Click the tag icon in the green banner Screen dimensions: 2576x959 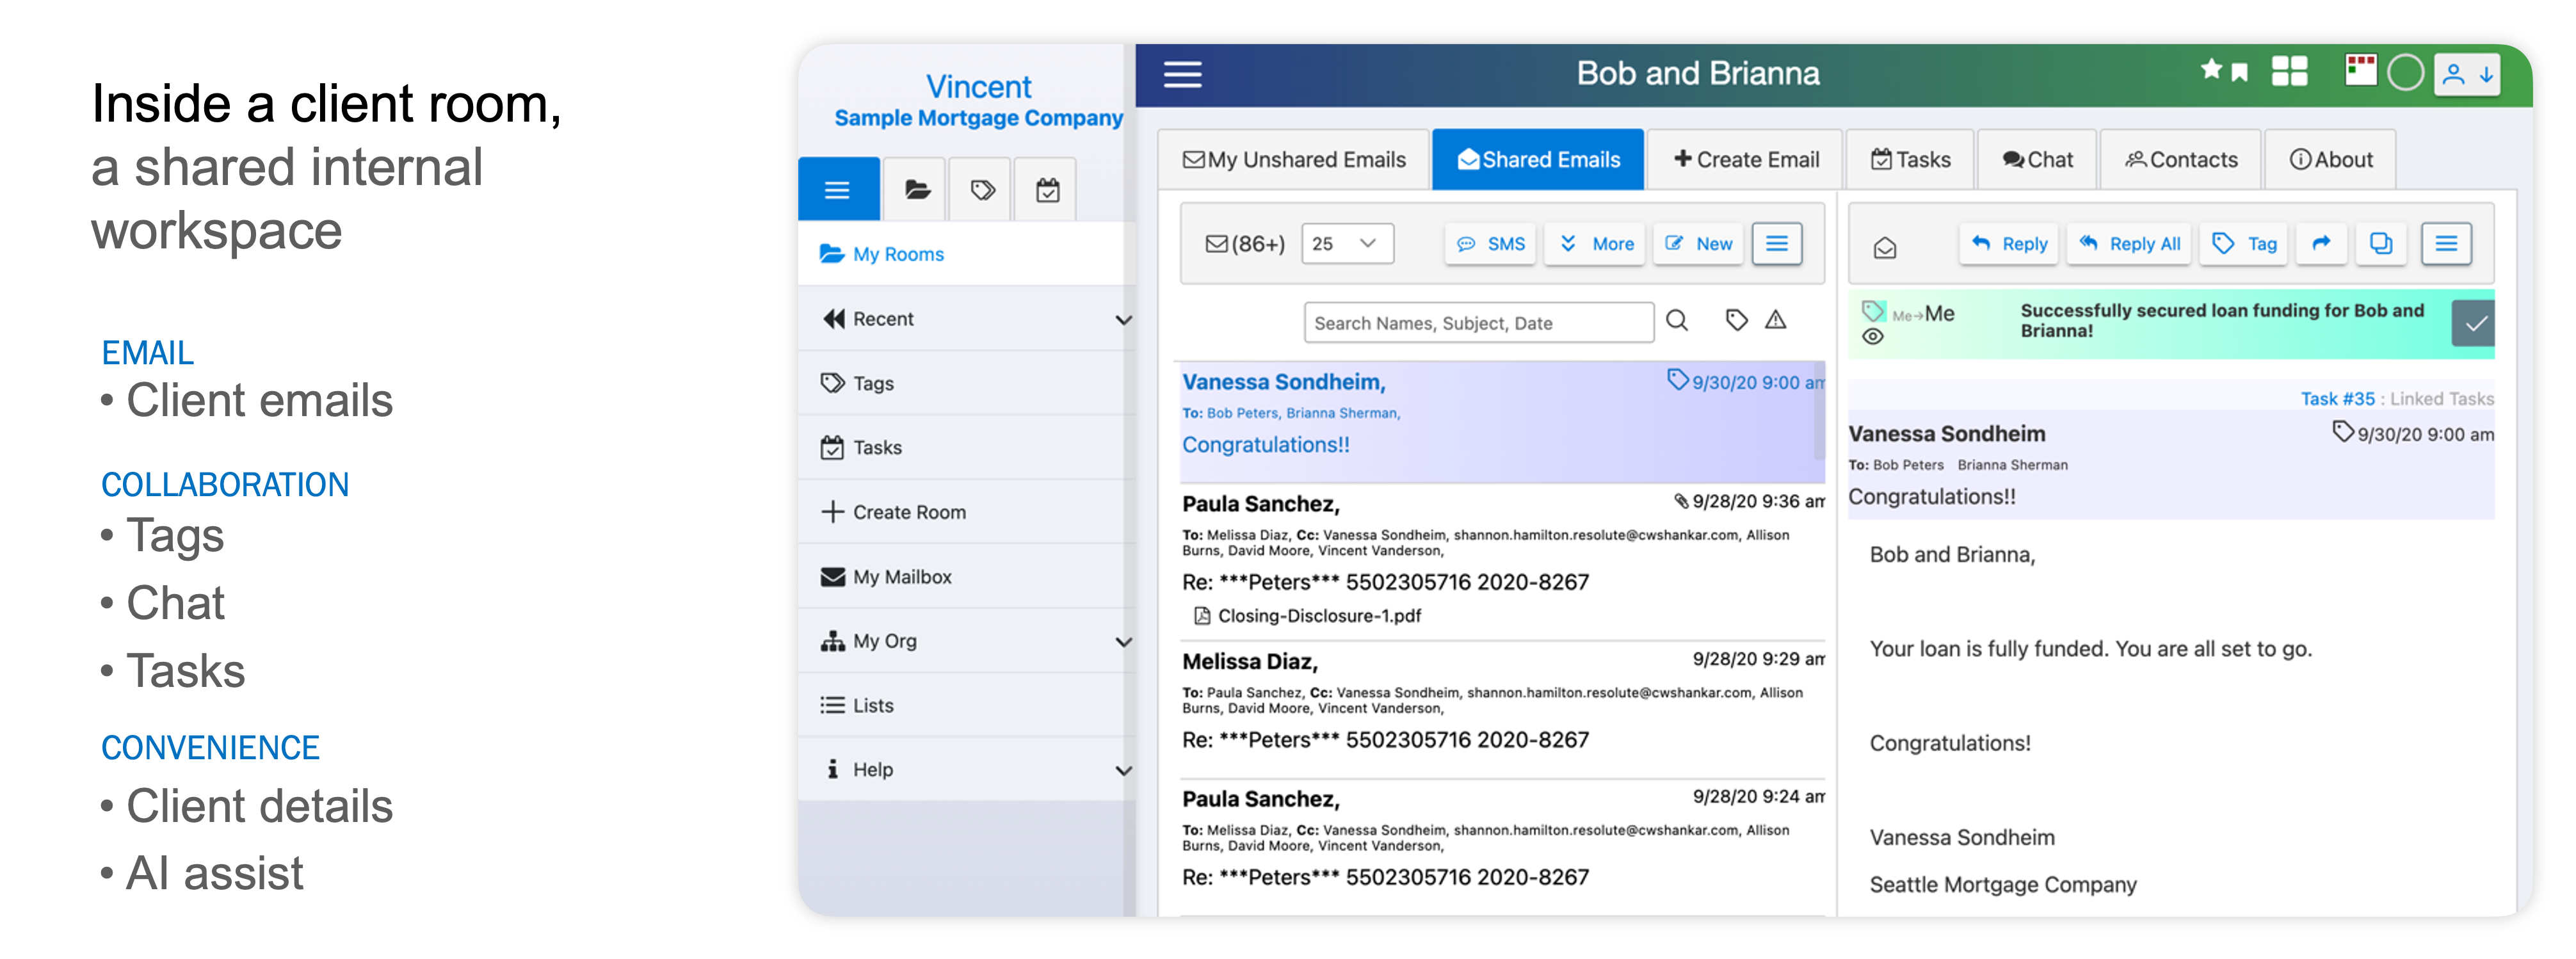tap(1873, 310)
